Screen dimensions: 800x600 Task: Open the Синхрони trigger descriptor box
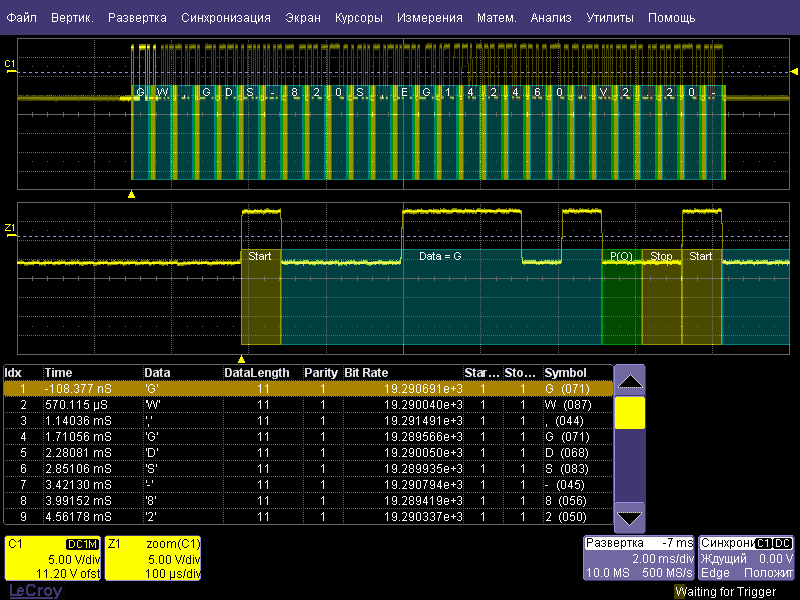coord(747,558)
